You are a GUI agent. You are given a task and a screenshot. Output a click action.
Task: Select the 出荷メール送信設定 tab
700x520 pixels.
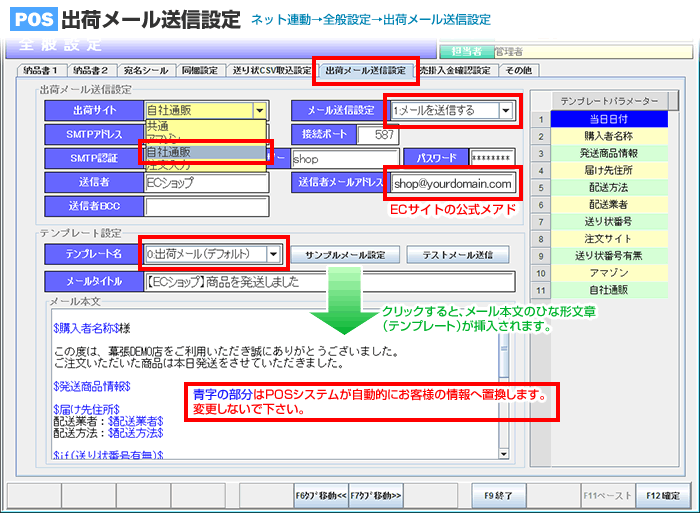coord(366,71)
